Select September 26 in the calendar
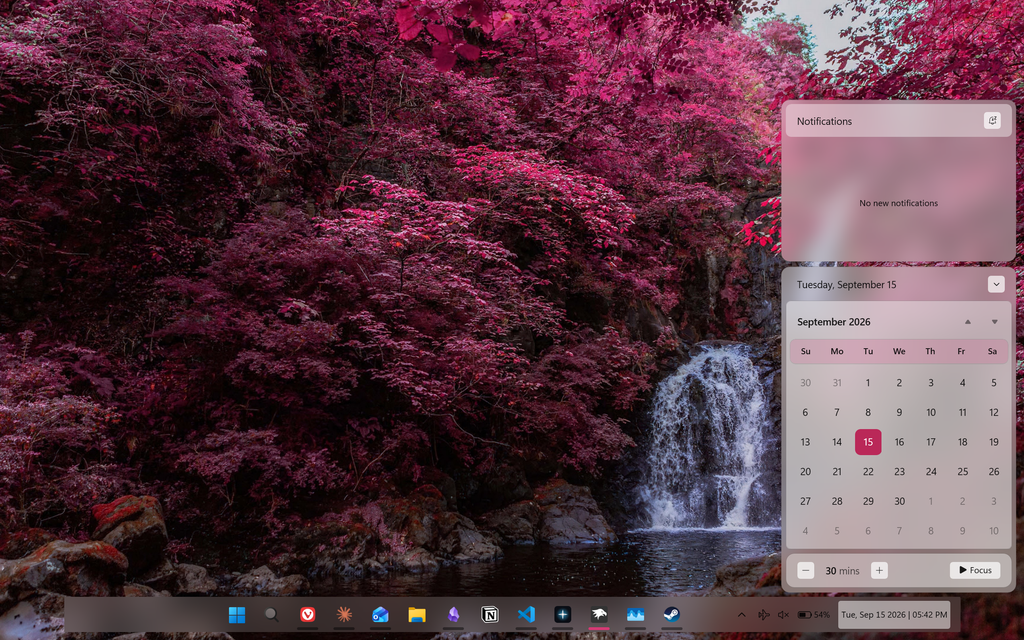1024x640 pixels. click(x=993, y=472)
